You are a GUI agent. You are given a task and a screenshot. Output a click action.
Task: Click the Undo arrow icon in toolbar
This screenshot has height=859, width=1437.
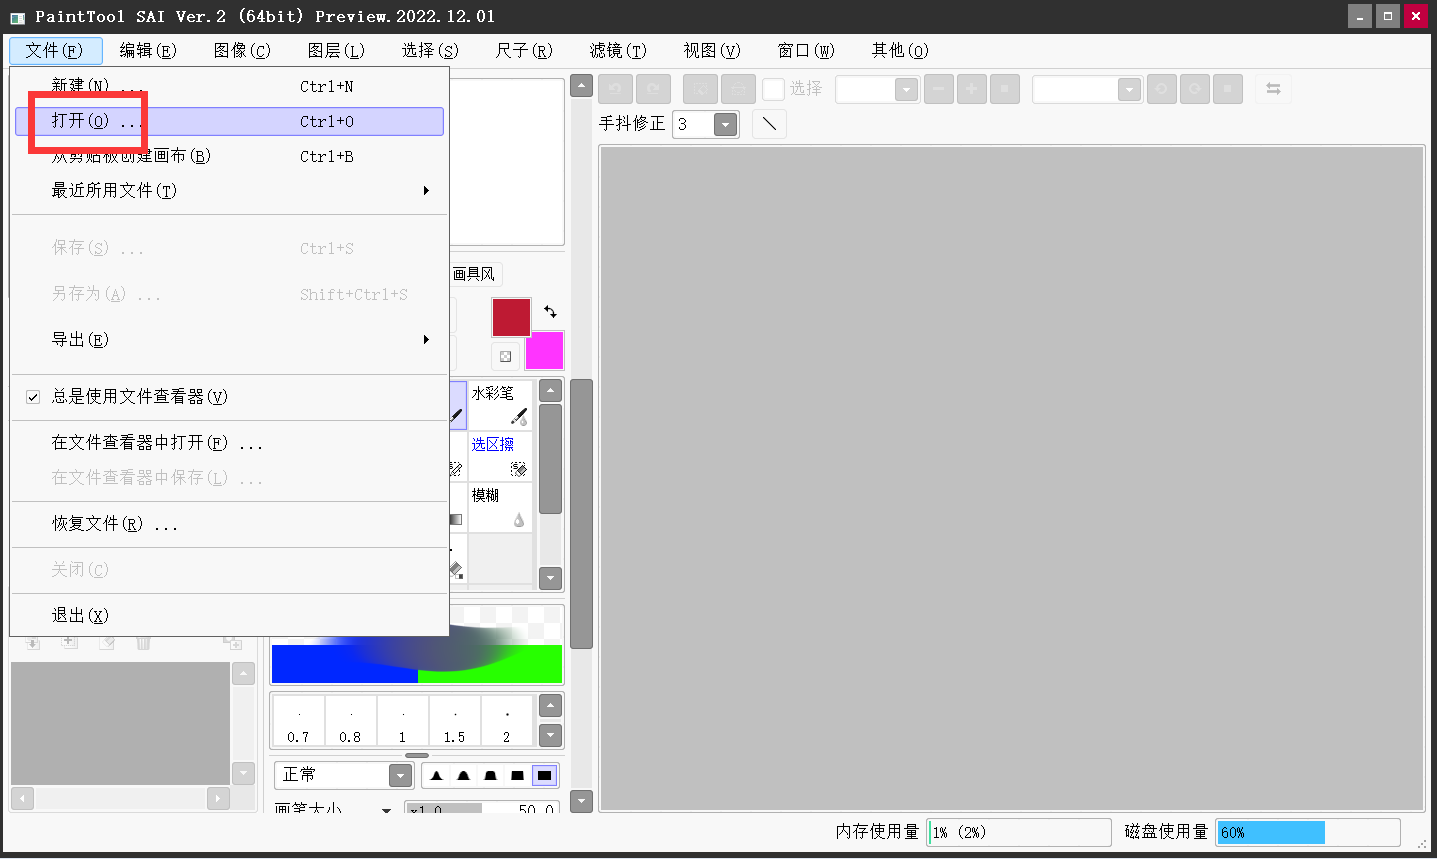click(615, 89)
